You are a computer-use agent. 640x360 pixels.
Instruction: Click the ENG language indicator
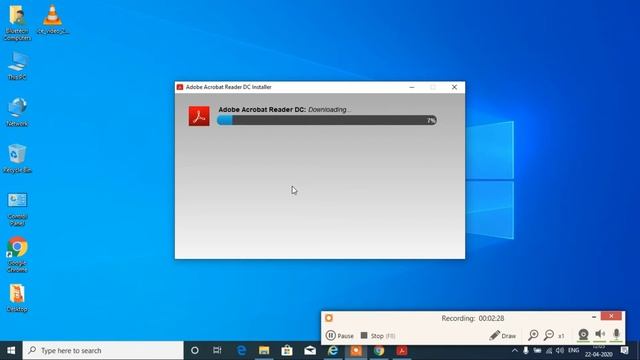[x=573, y=351]
